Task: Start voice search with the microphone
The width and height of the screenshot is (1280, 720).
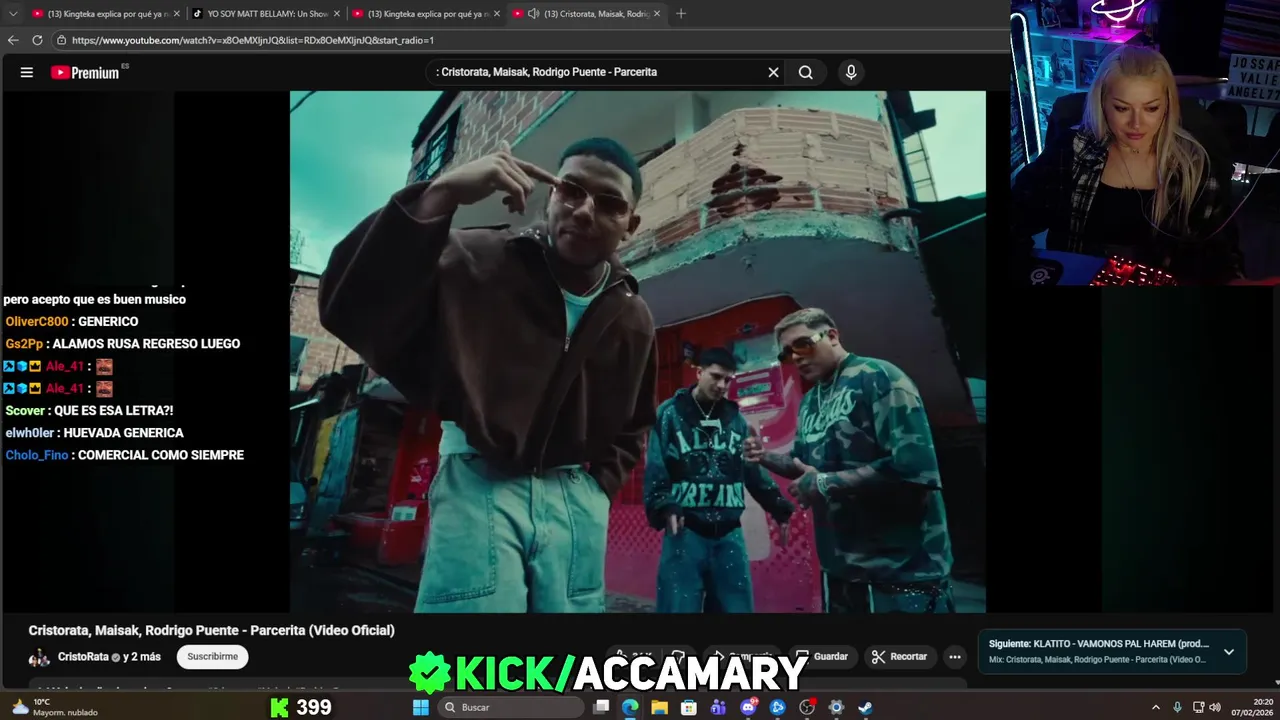Action: coord(851,72)
